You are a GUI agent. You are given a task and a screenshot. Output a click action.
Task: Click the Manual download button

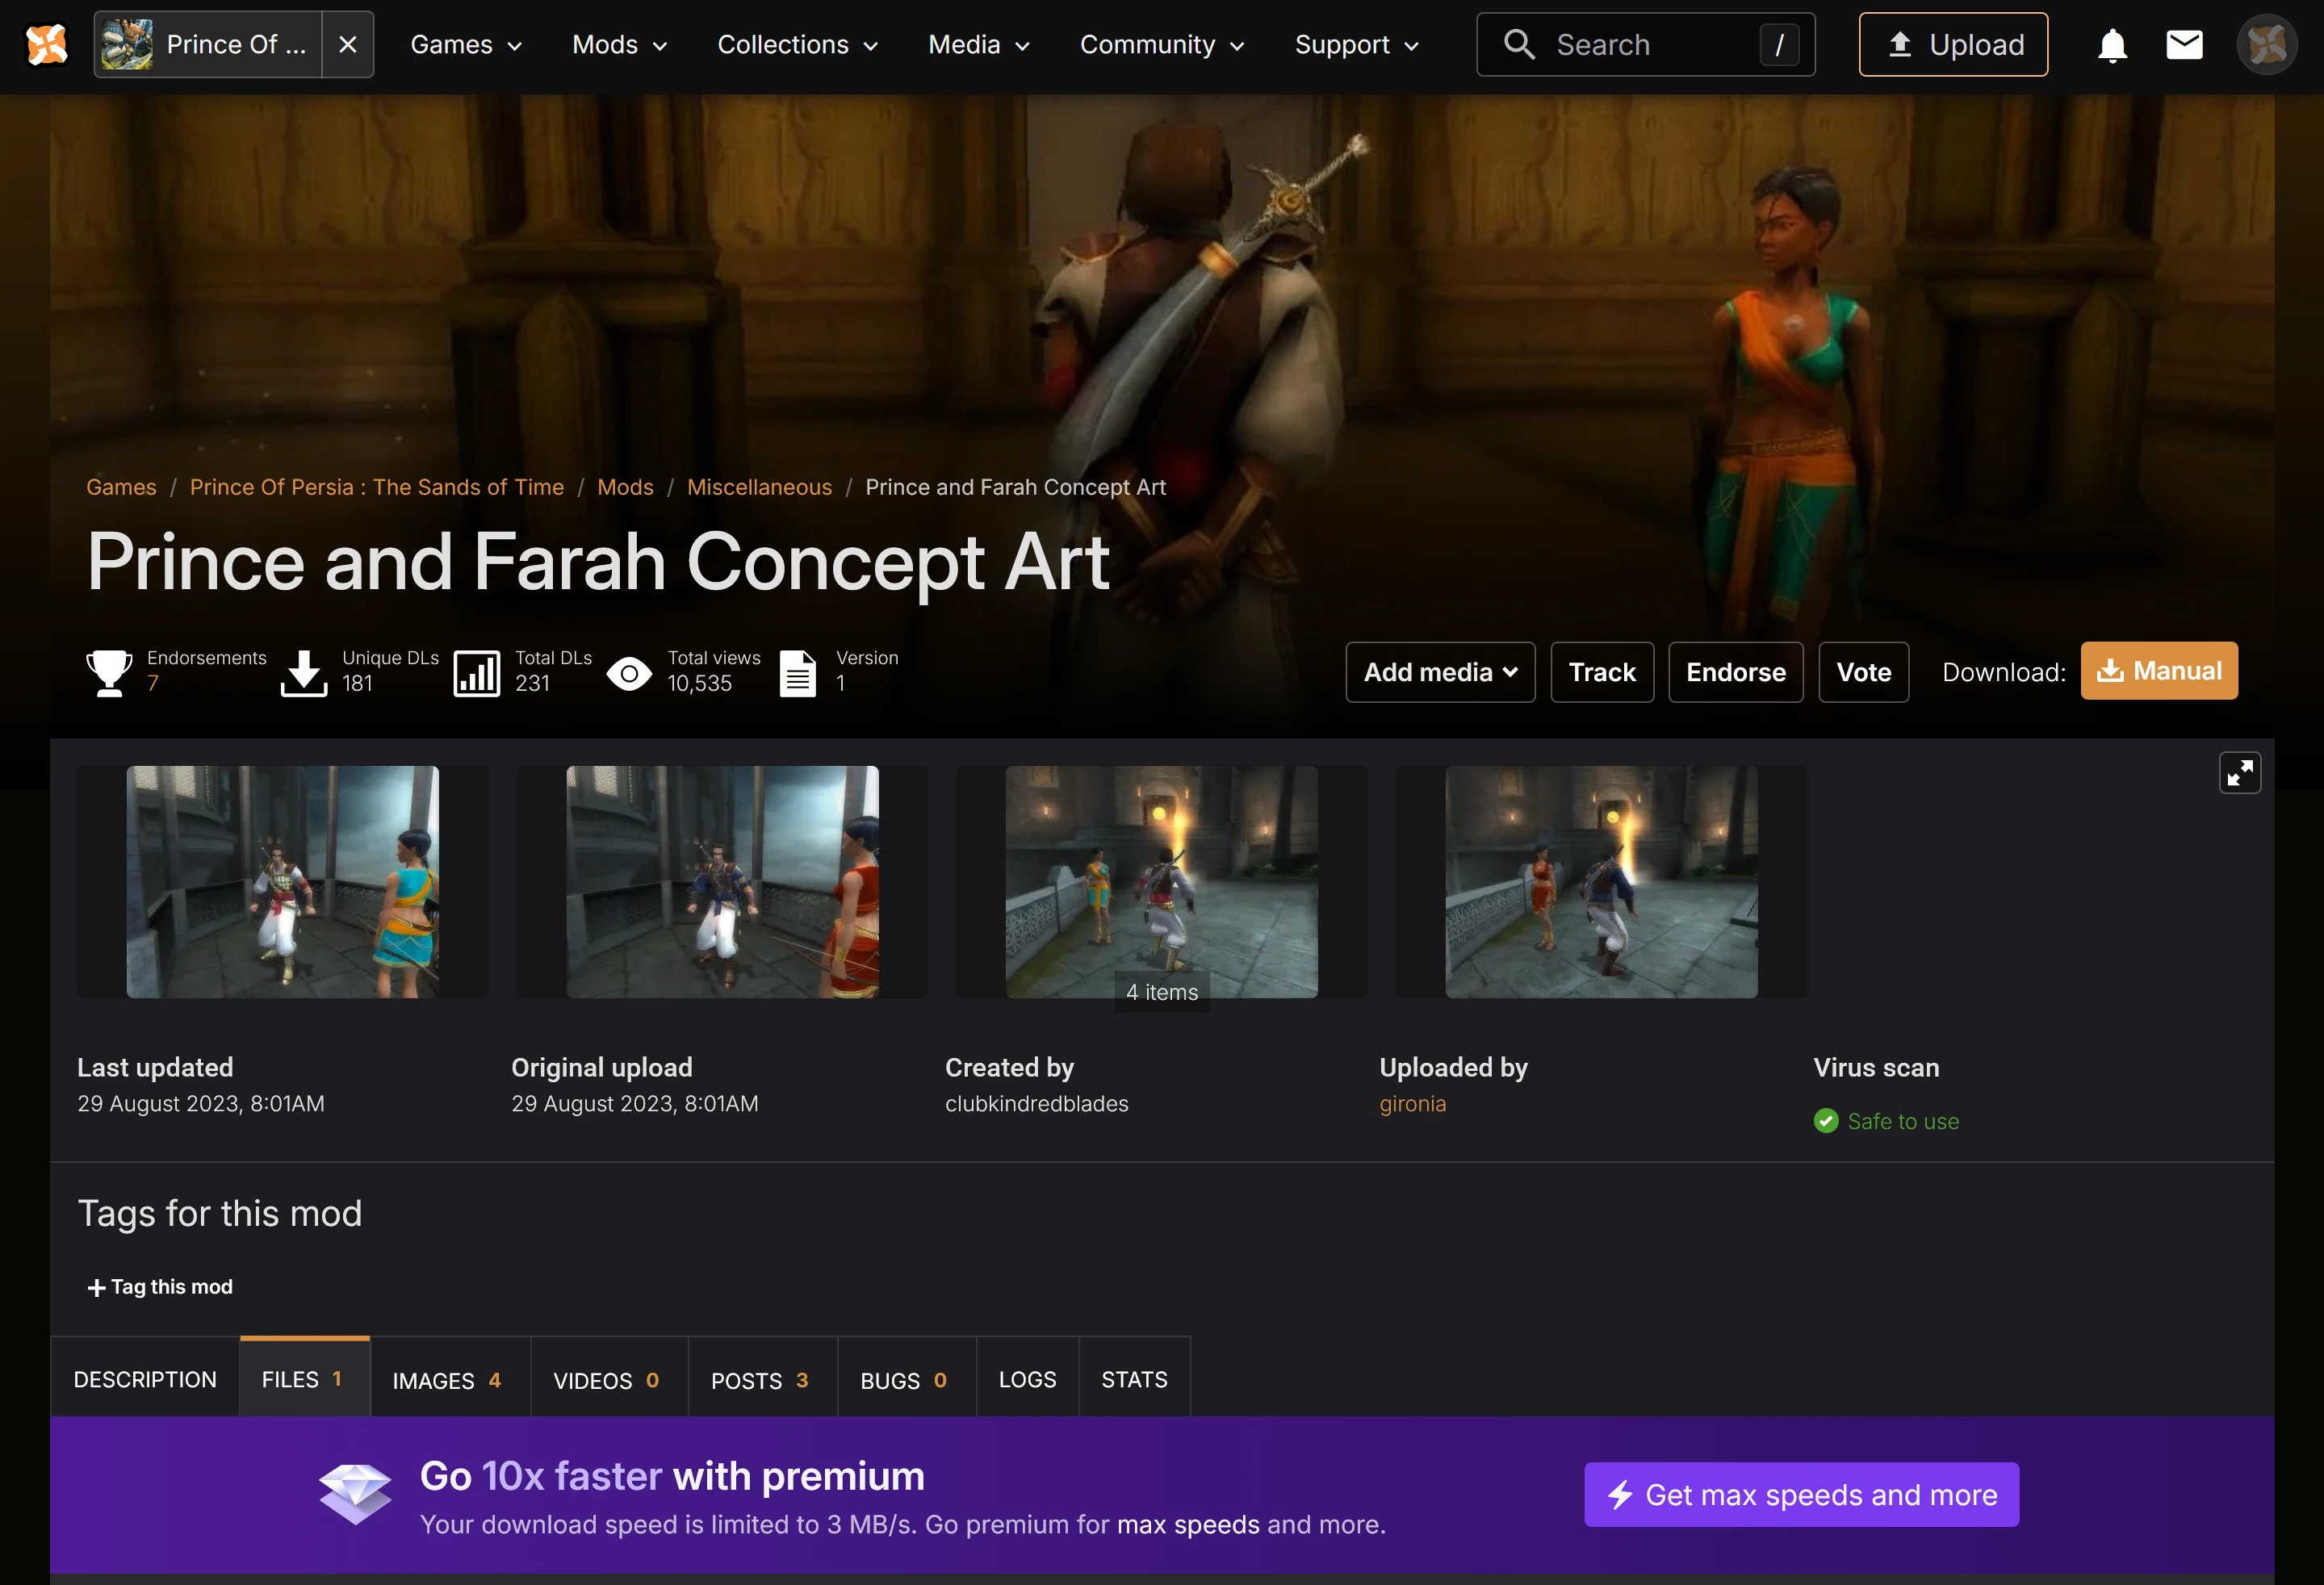pyautogui.click(x=2159, y=671)
